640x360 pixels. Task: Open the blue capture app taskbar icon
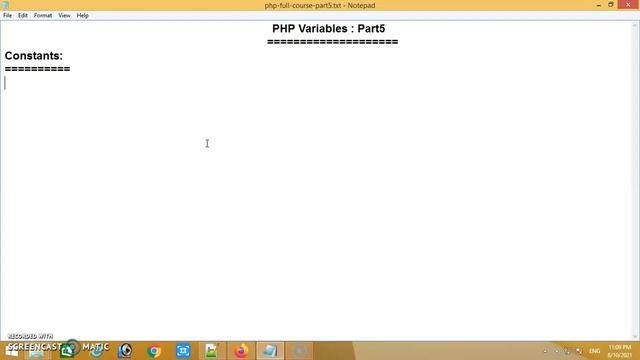click(x=183, y=351)
